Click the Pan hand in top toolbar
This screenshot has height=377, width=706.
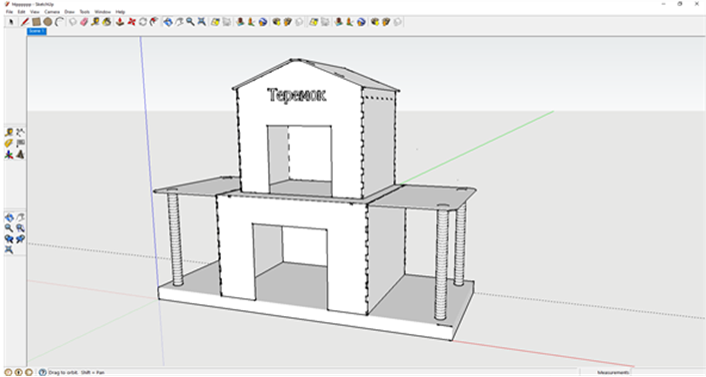click(x=179, y=22)
